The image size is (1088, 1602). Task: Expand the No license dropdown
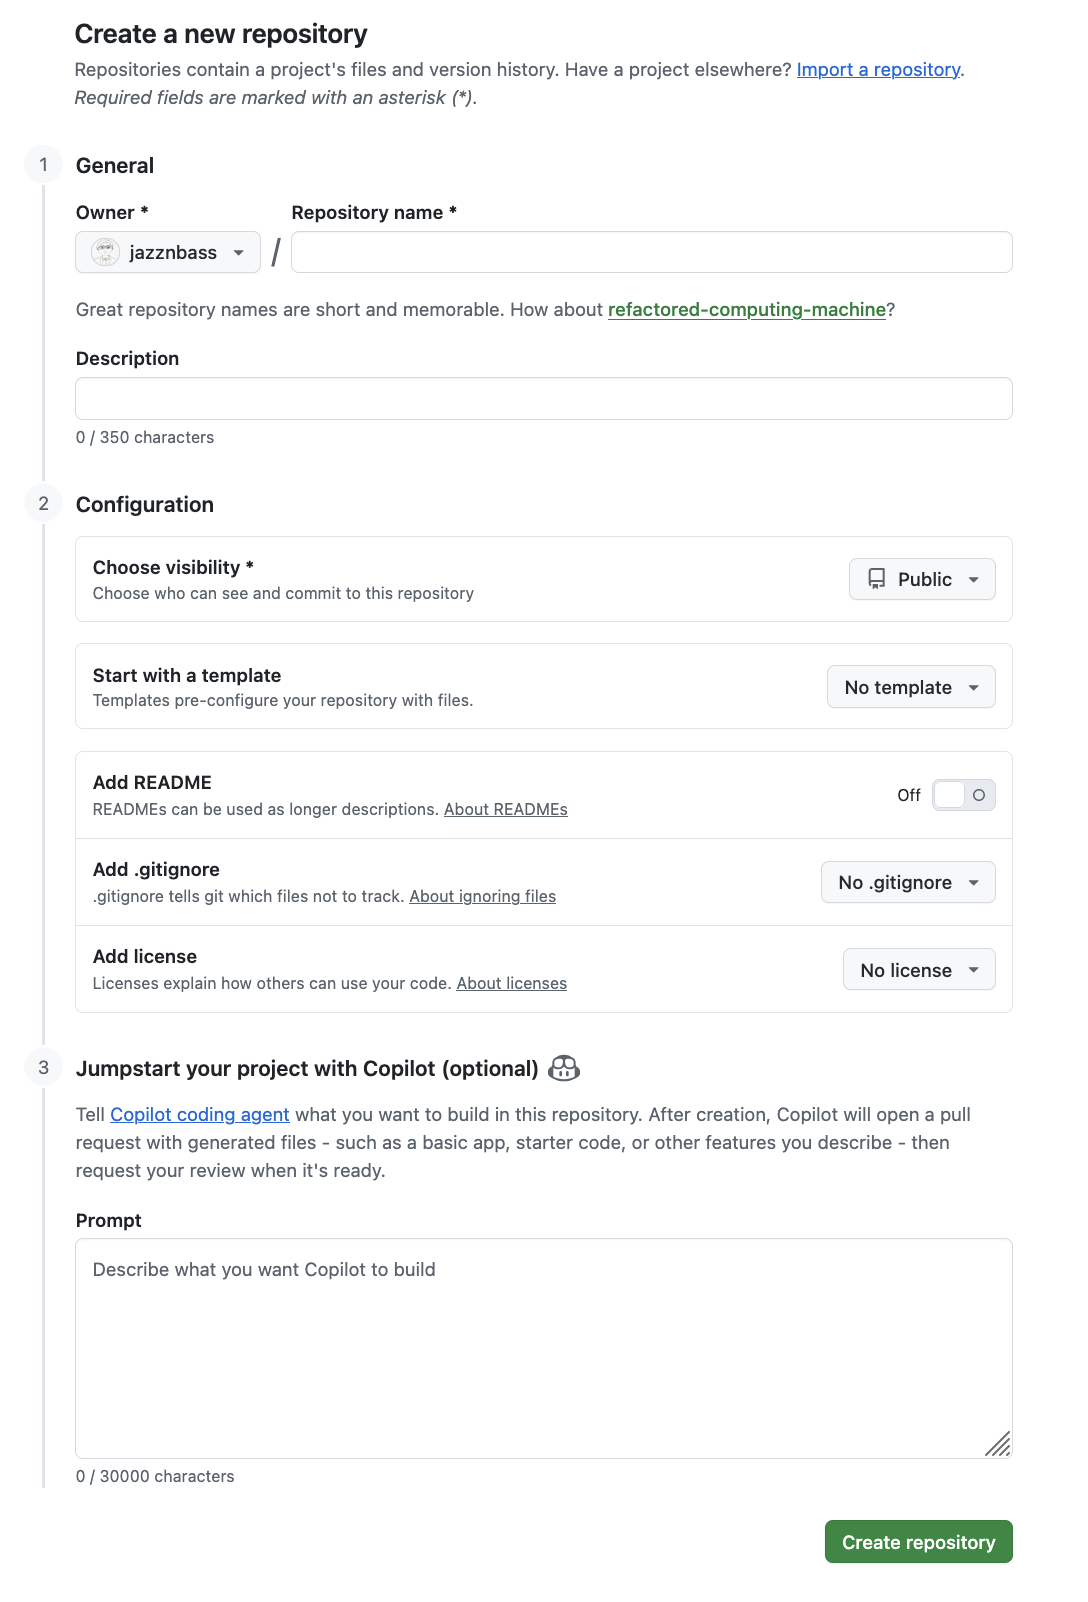click(x=919, y=970)
